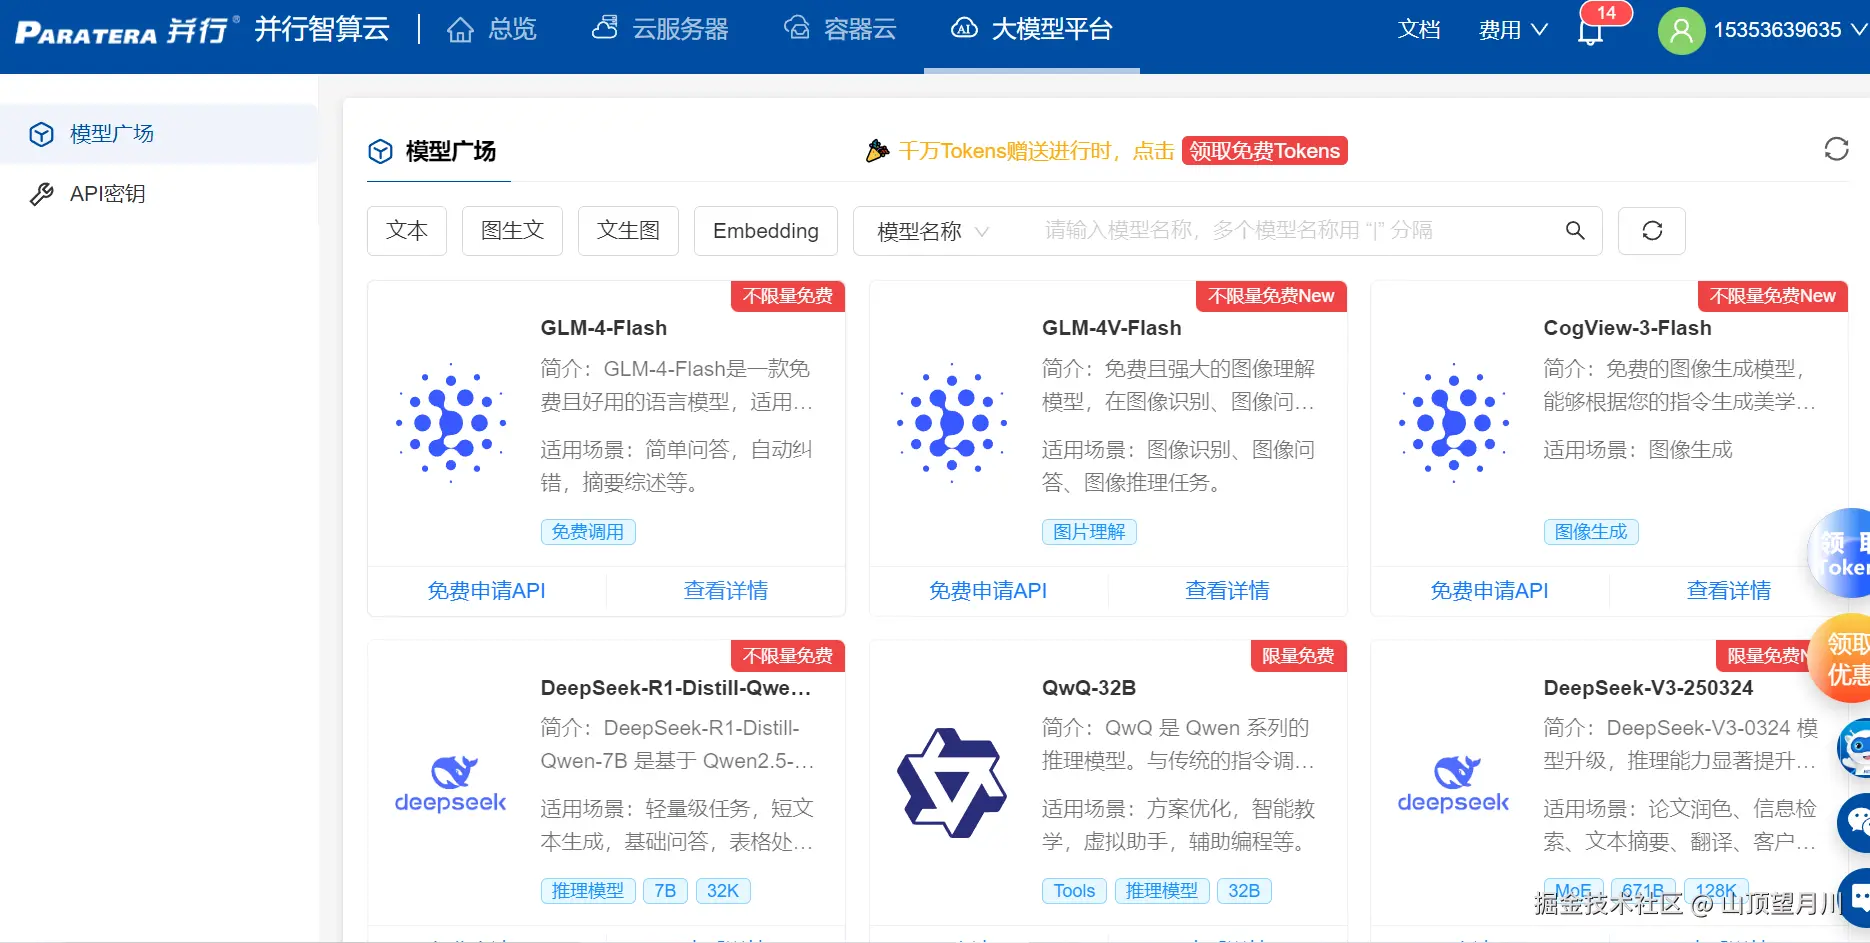Click the 容器云 container icon
The width and height of the screenshot is (1870, 943).
click(x=796, y=28)
